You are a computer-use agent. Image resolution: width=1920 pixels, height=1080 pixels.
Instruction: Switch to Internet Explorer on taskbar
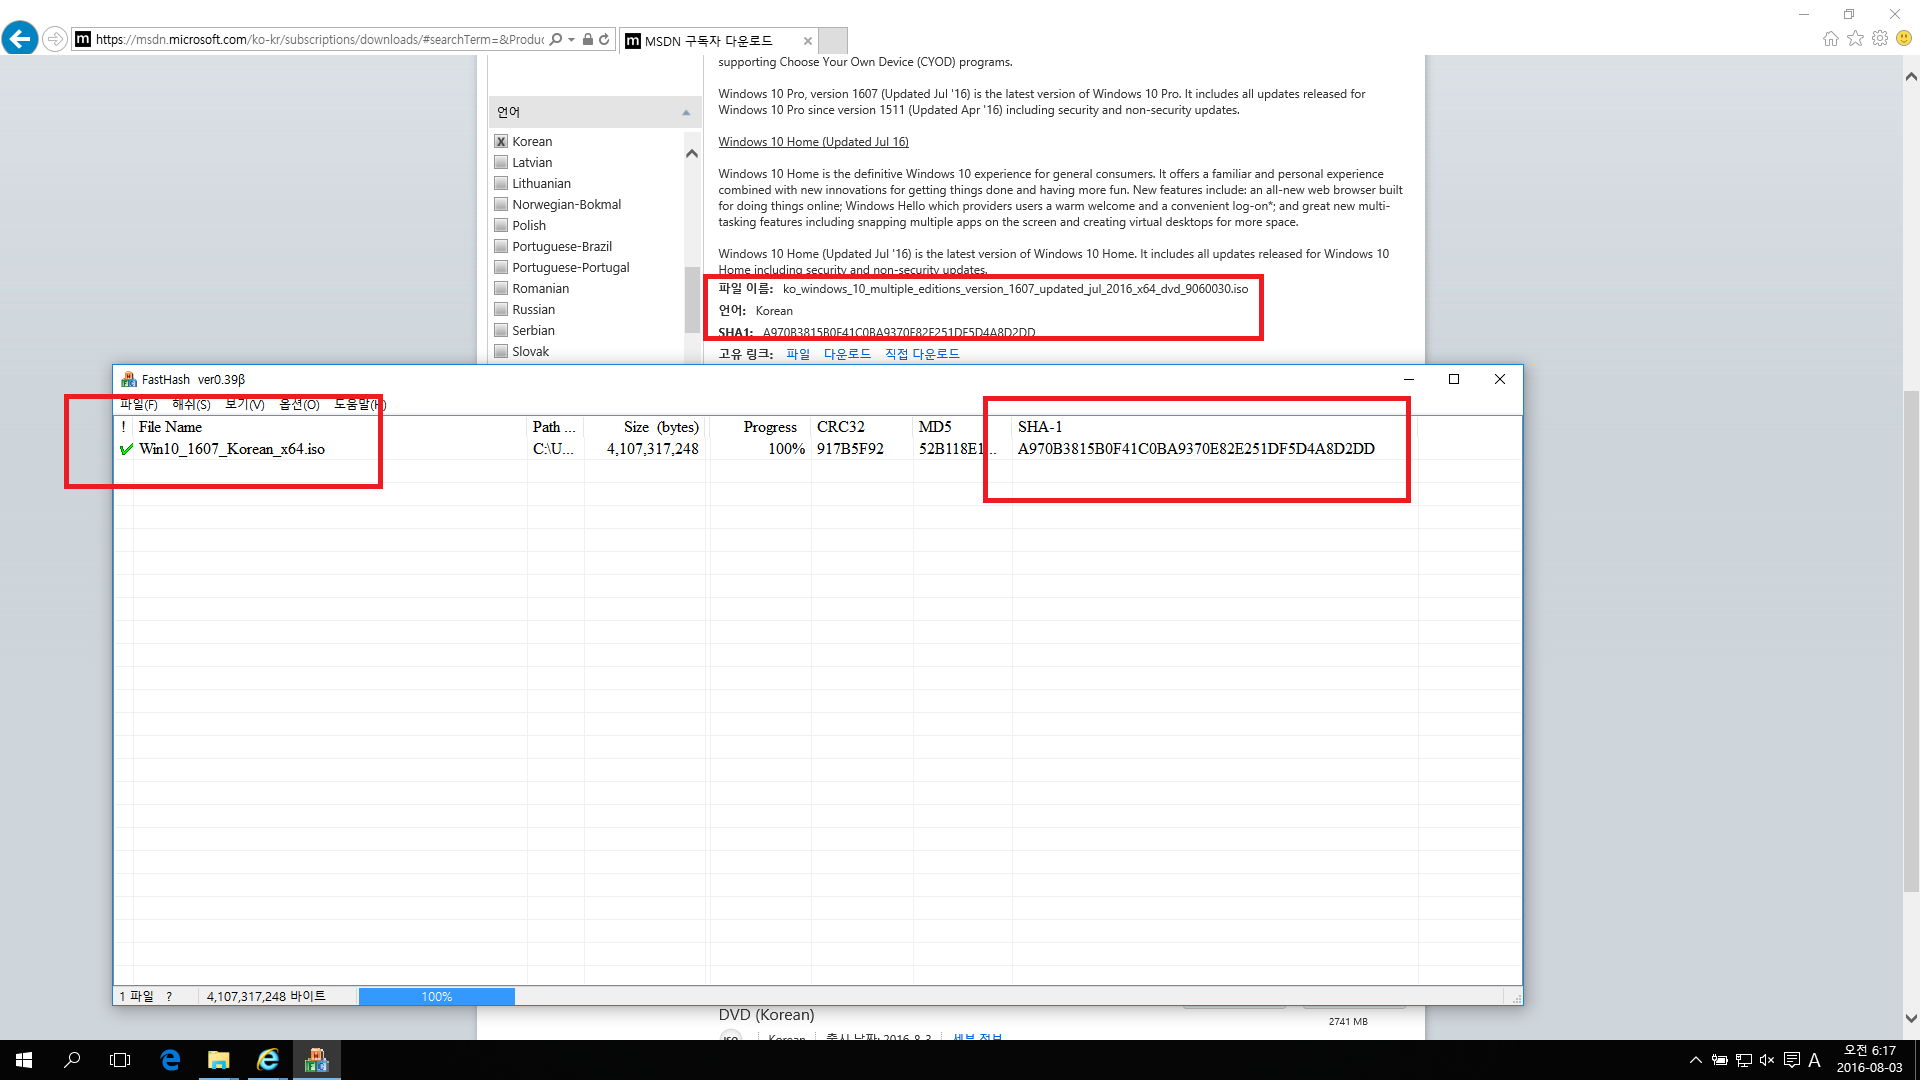click(267, 1060)
